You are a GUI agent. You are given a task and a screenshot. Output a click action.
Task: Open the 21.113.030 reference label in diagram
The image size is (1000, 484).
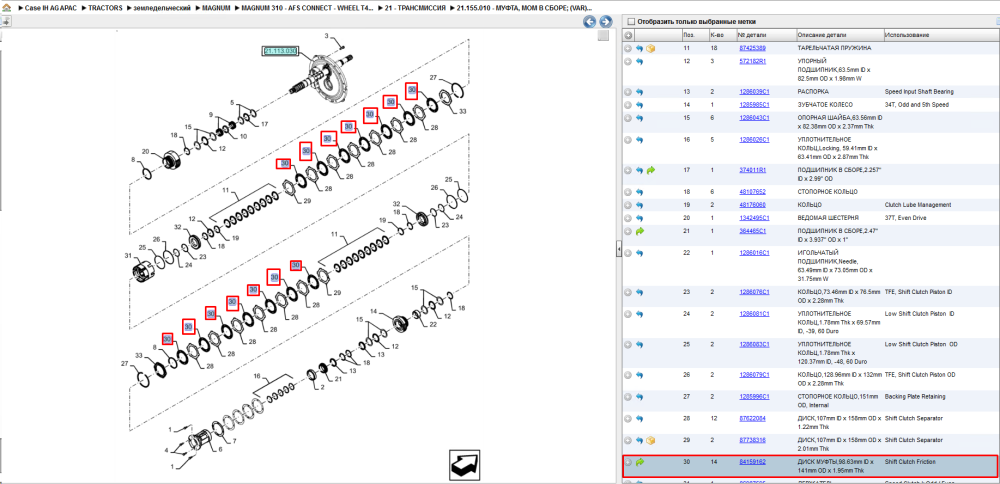[281, 50]
